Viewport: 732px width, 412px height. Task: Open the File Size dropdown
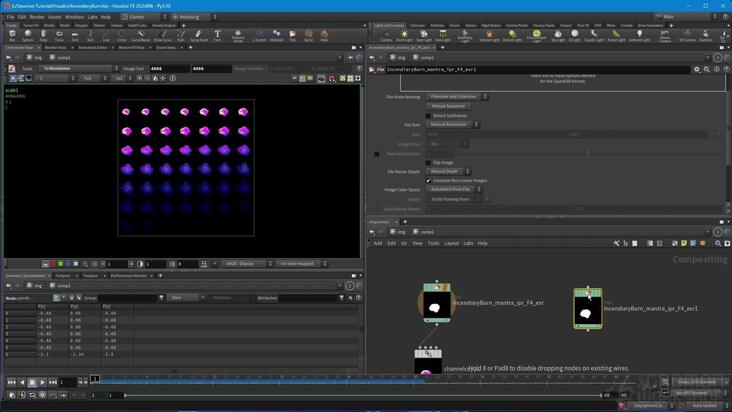(452, 125)
